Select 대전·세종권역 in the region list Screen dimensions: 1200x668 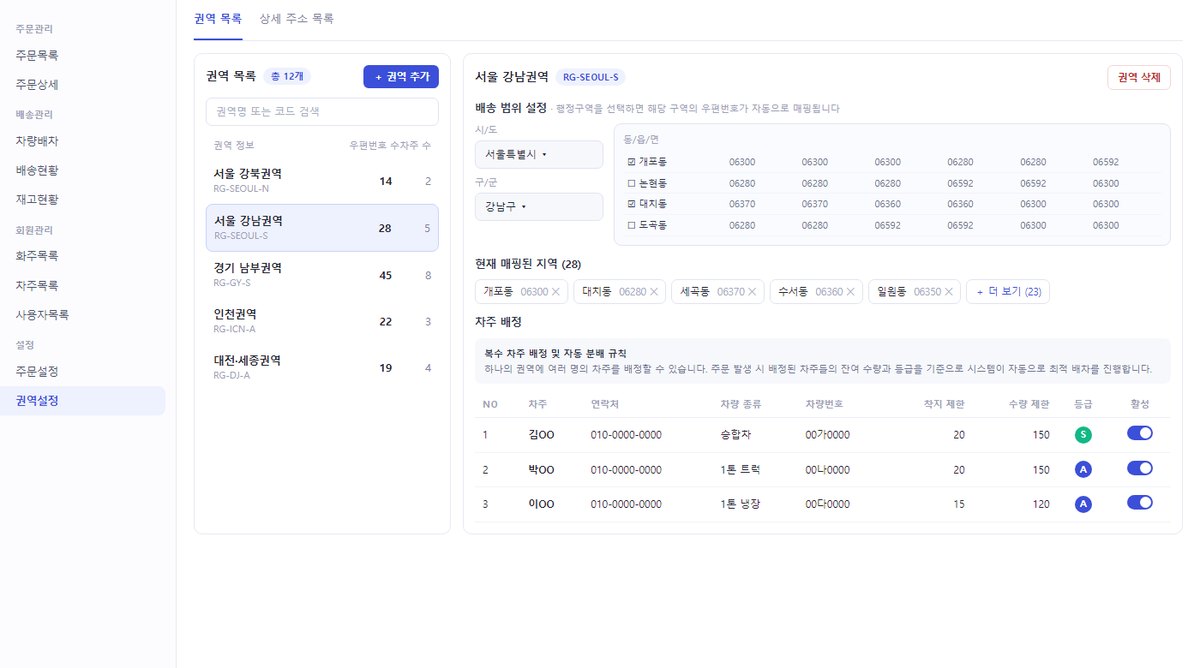(x=322, y=367)
